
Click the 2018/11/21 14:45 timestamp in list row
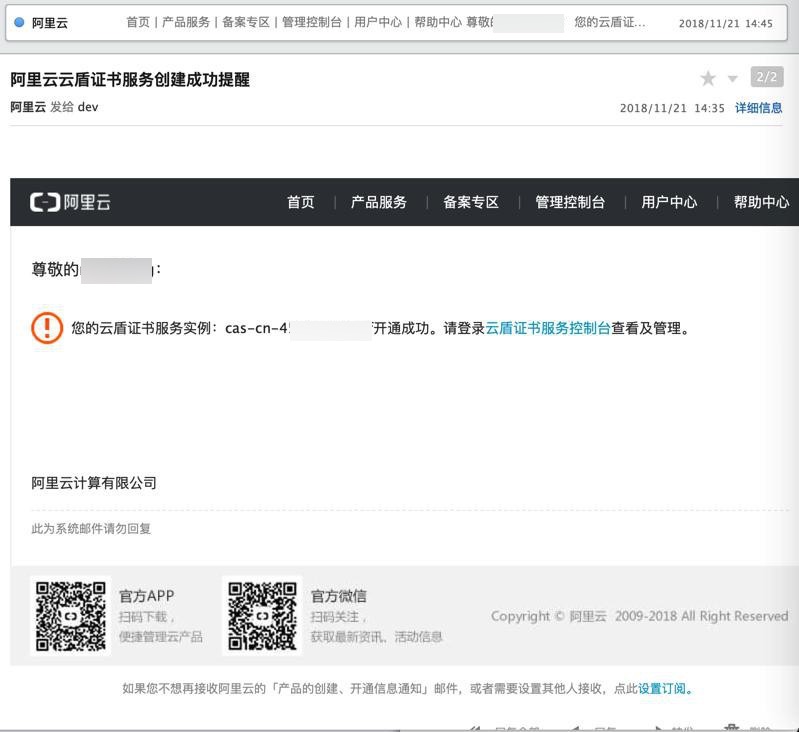726,23
